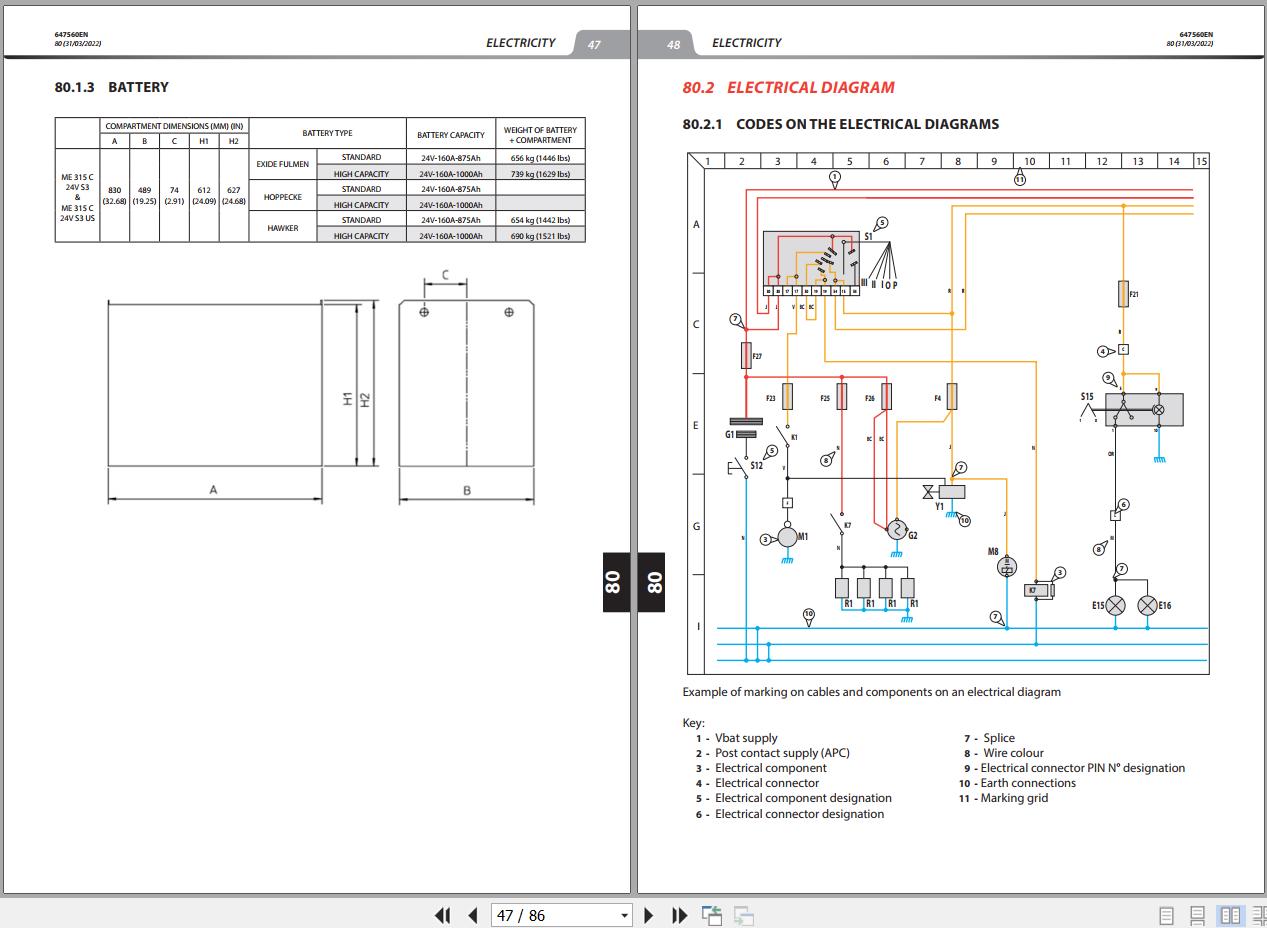This screenshot has height=928, width=1267.
Task: Click the go-forward-in-view-history icon
Action: click(743, 915)
